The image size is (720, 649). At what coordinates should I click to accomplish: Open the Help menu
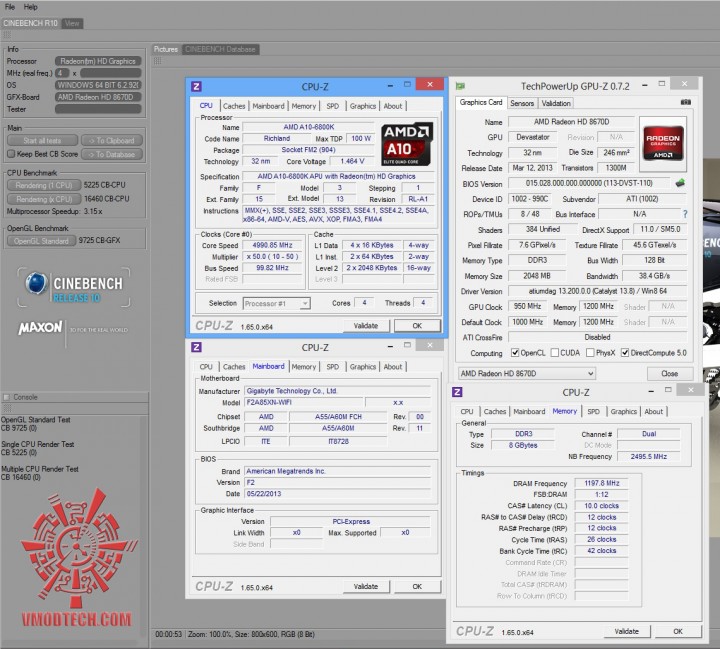(31, 7)
